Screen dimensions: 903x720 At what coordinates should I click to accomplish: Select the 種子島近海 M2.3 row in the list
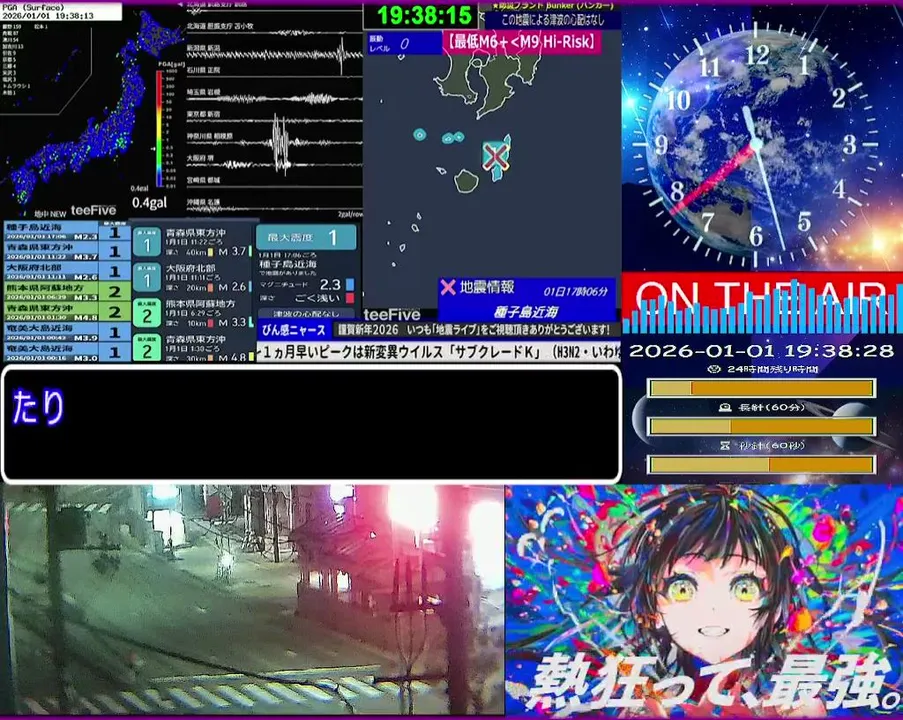[x=67, y=232]
